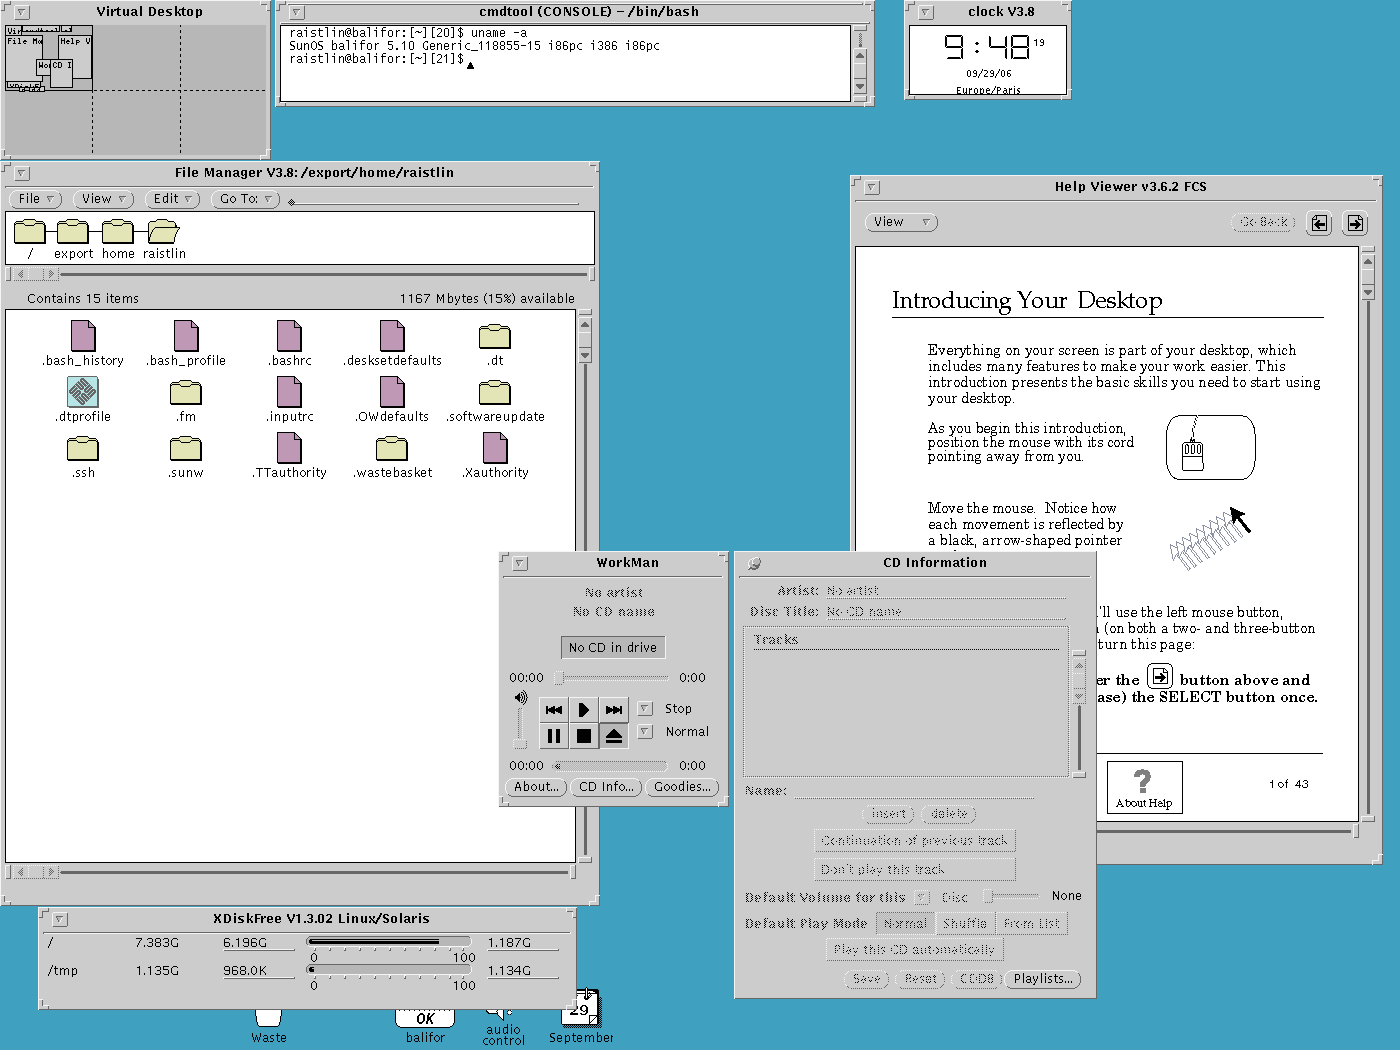1400x1050 pixels.
Task: Open the View menu in Help Viewer
Action: point(901,222)
